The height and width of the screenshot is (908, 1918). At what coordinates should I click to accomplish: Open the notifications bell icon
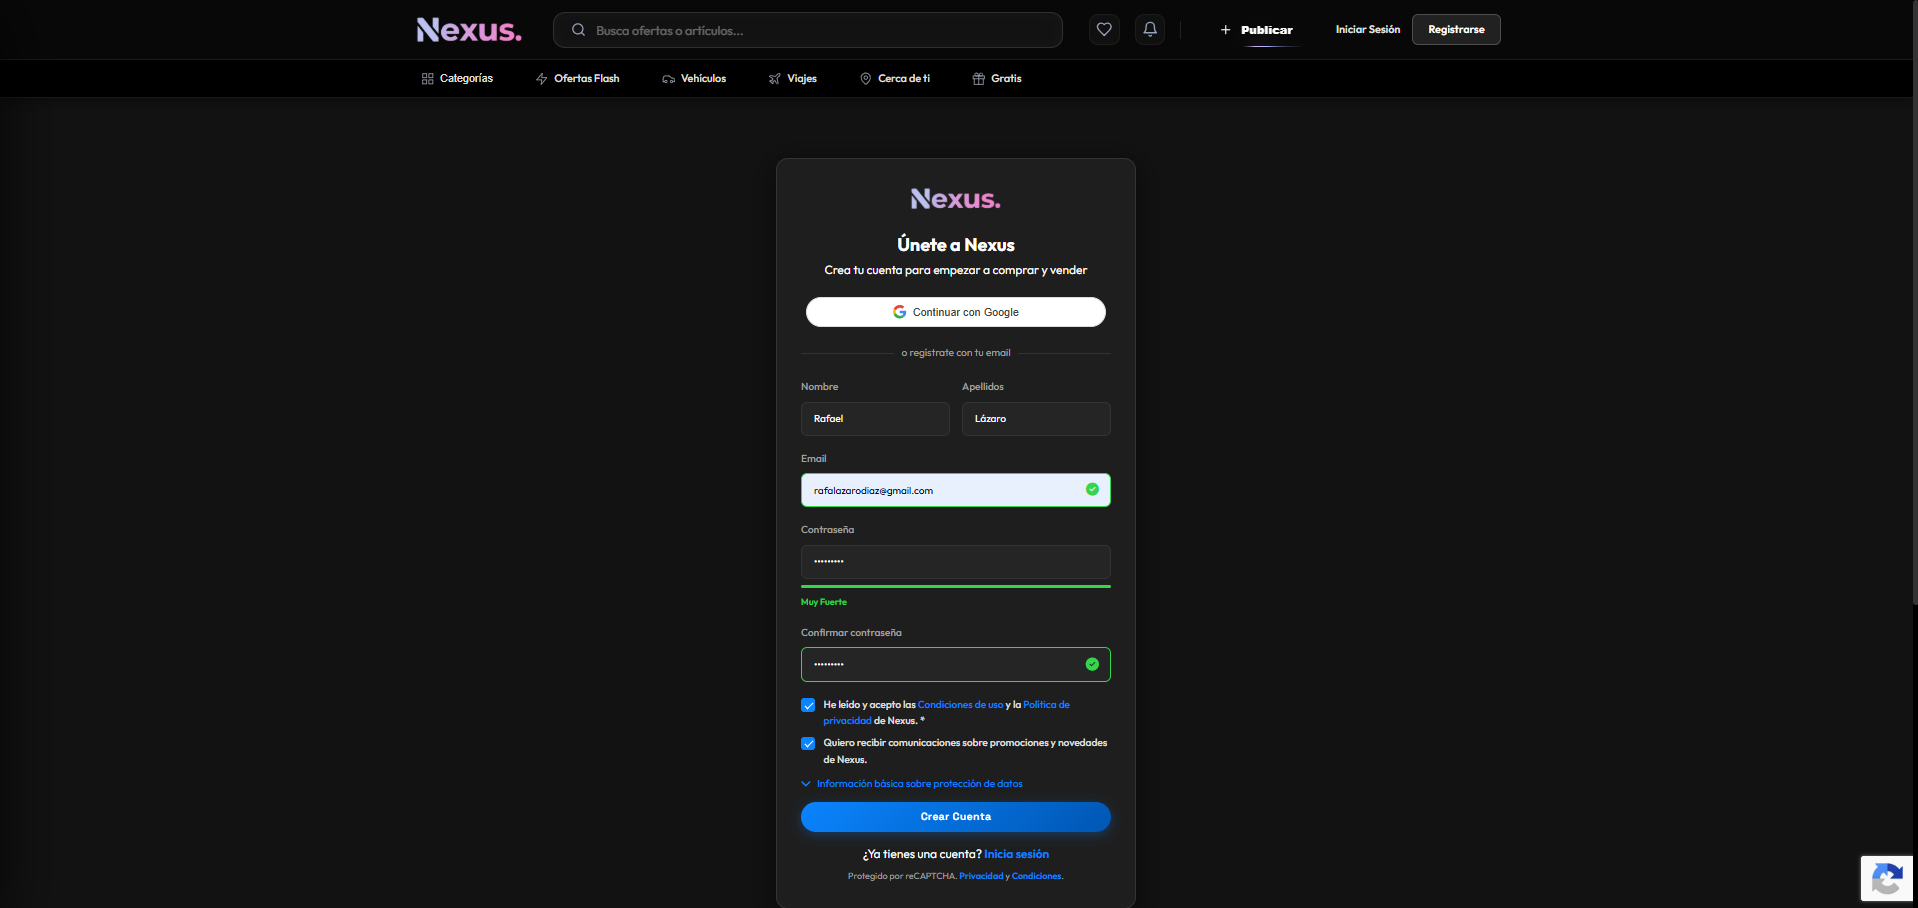1150,30
